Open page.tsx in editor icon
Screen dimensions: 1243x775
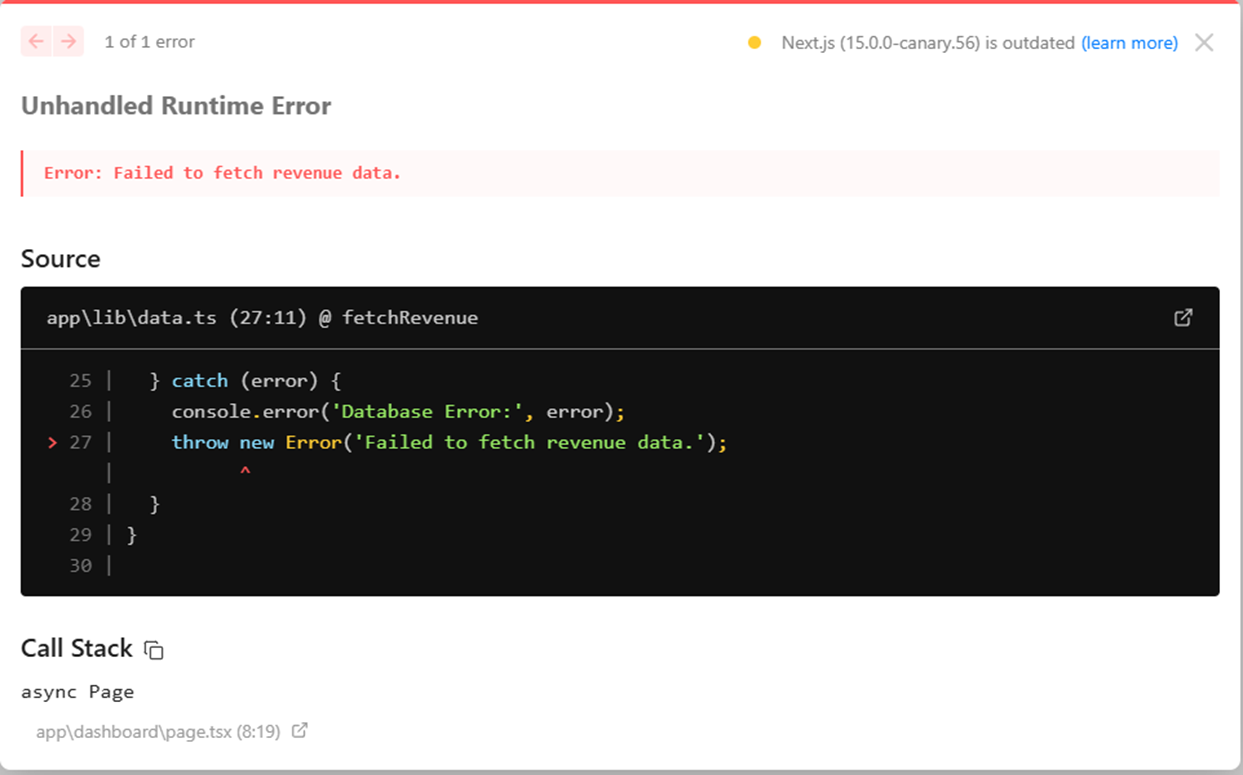299,731
